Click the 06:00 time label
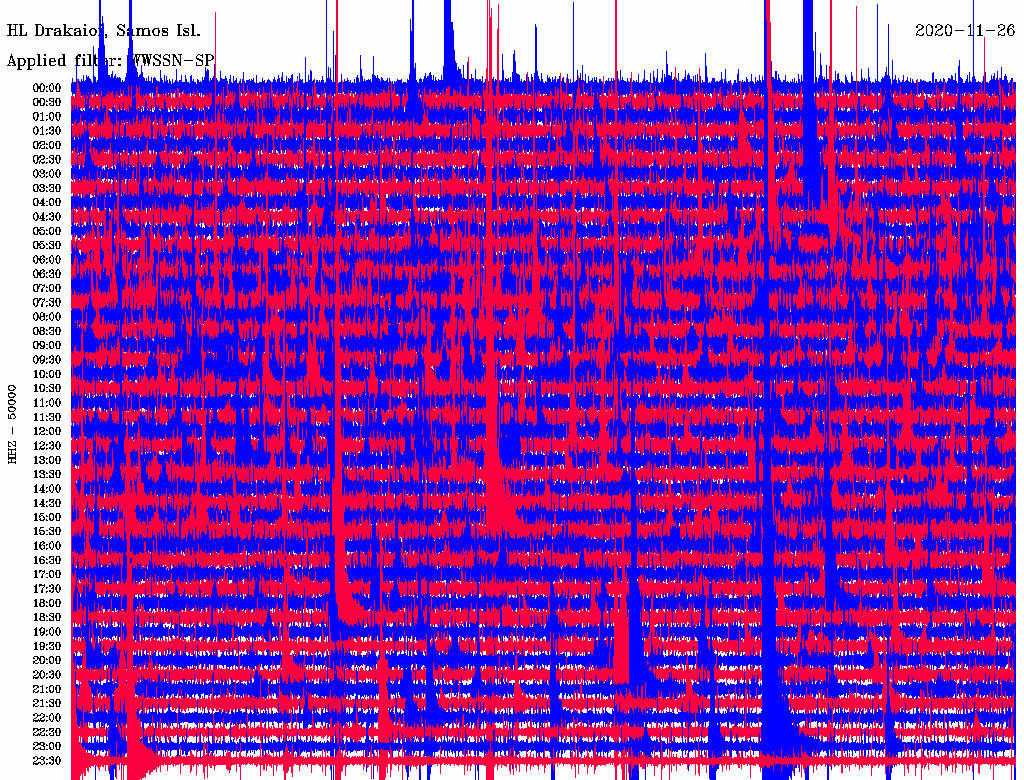1024x780 pixels. 47,259
